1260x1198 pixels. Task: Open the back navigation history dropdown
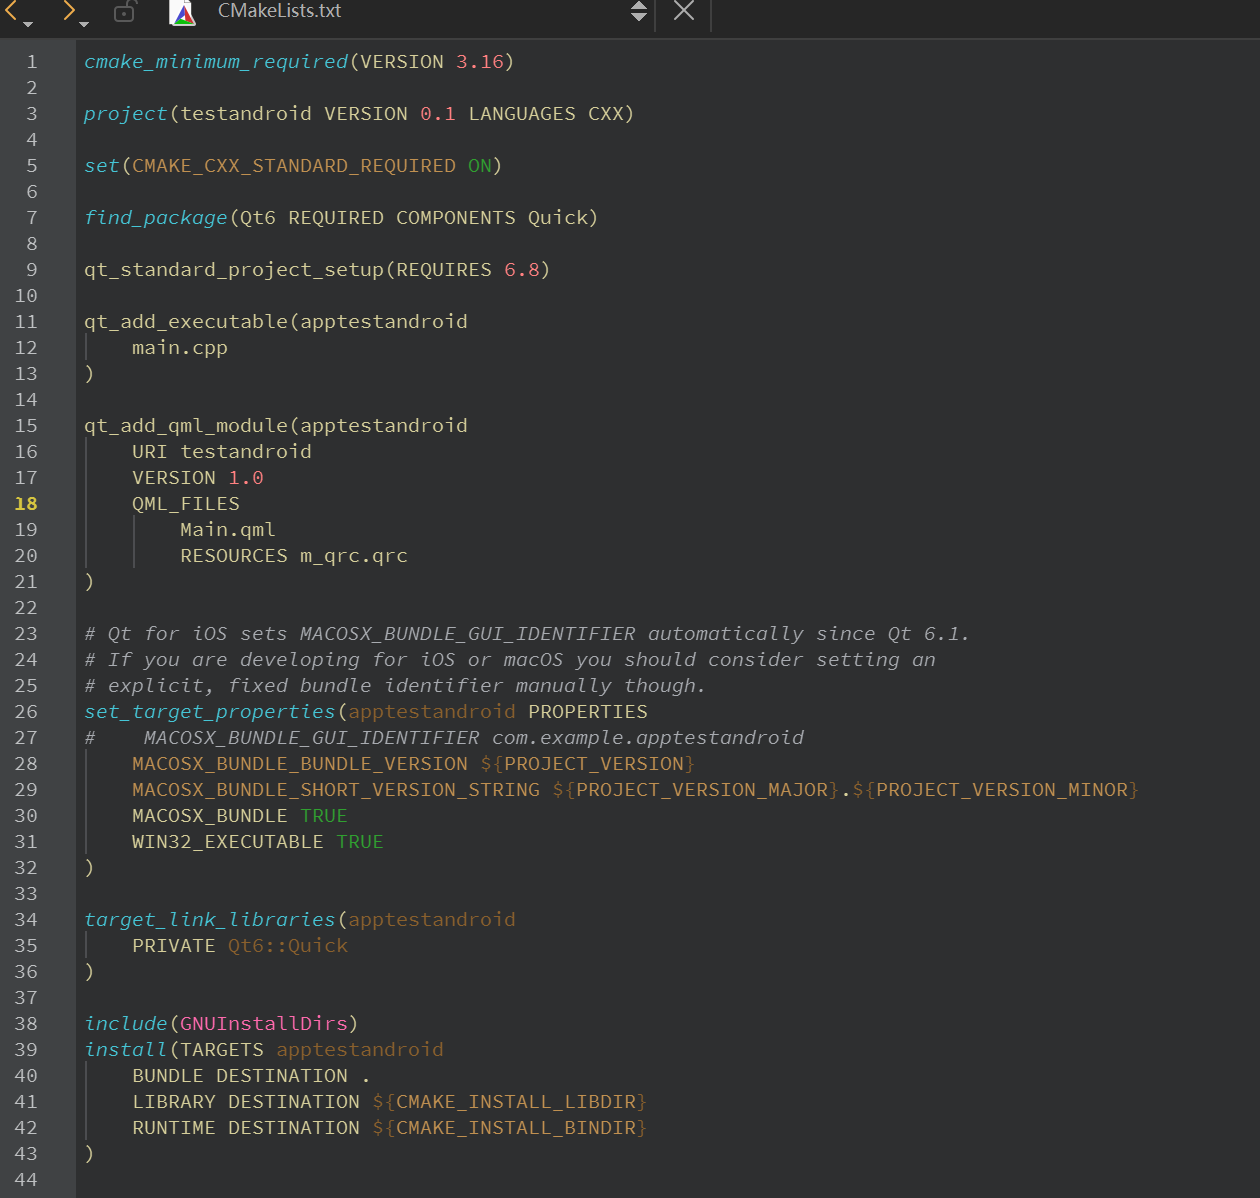(28, 23)
